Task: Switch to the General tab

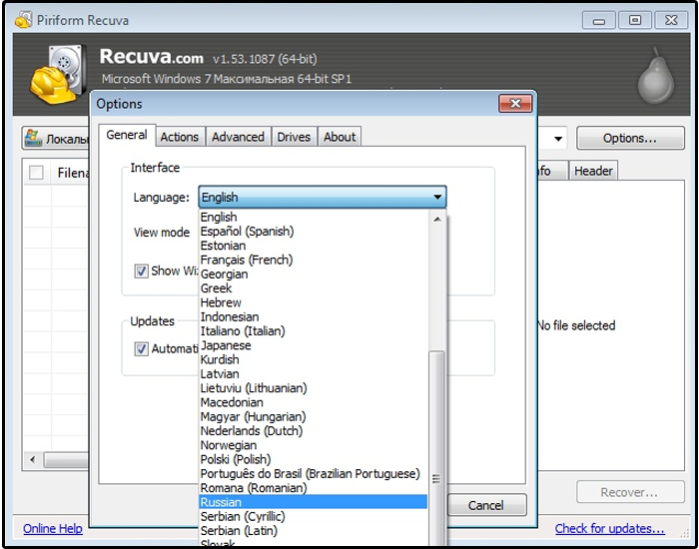Action: point(127,135)
